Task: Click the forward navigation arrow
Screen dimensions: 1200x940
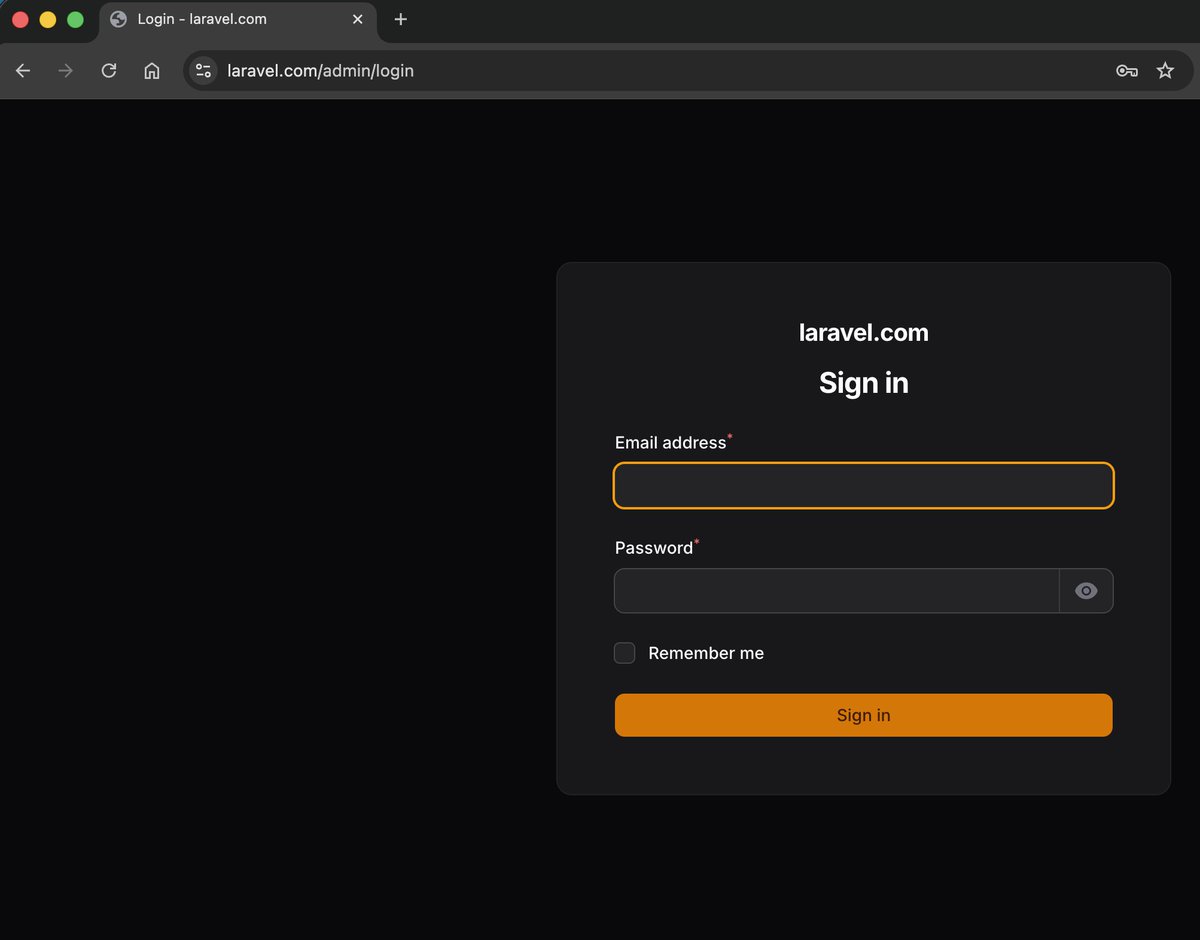Action: 65,70
